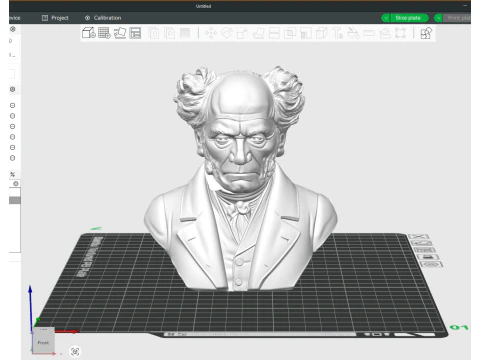This screenshot has width=480, height=360.
Task: Open plate settings icon beside plate
Action: (x=431, y=264)
